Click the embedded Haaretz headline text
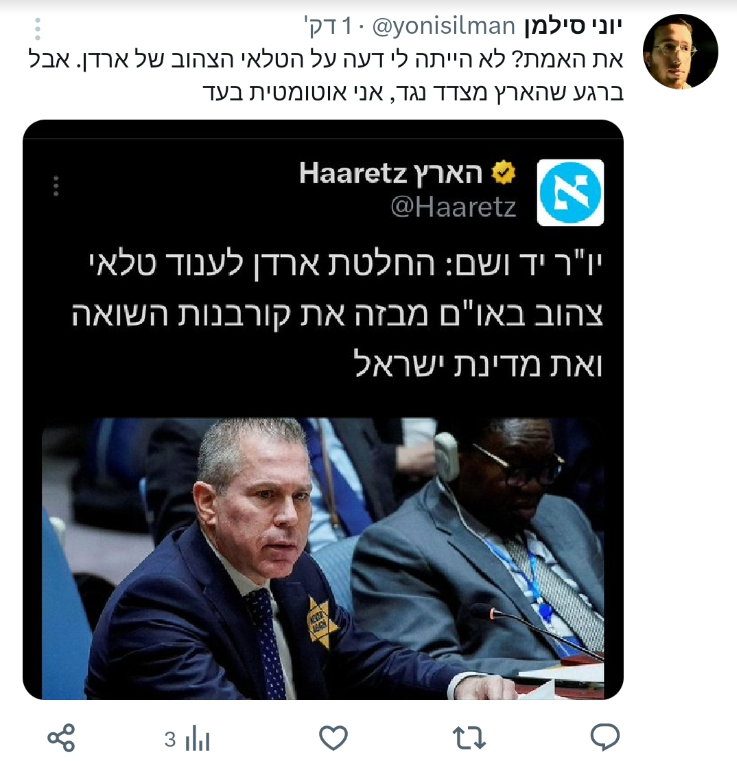The height and width of the screenshot is (761, 737). click(x=337, y=314)
